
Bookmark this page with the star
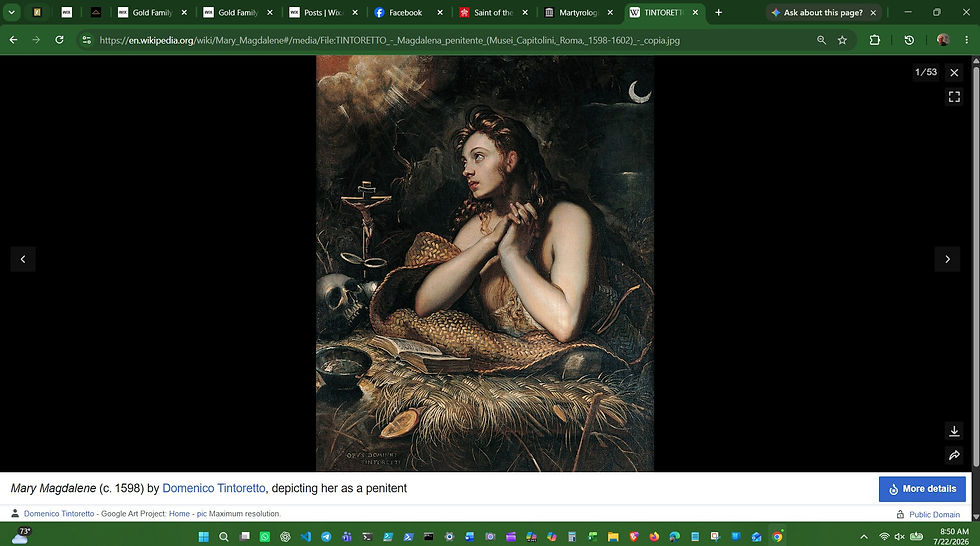coord(842,40)
